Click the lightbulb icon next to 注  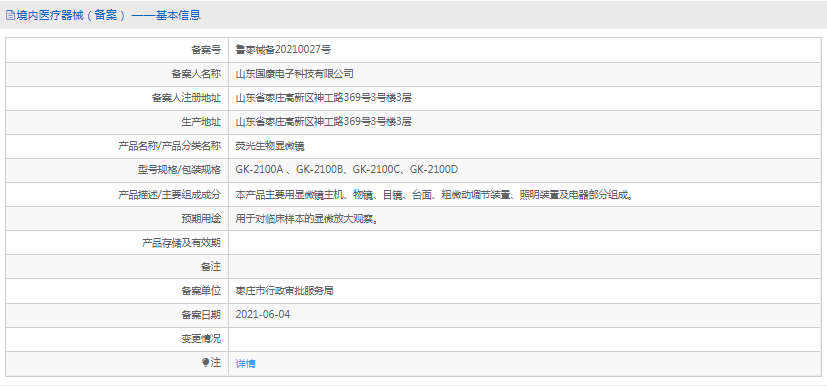pos(206,362)
